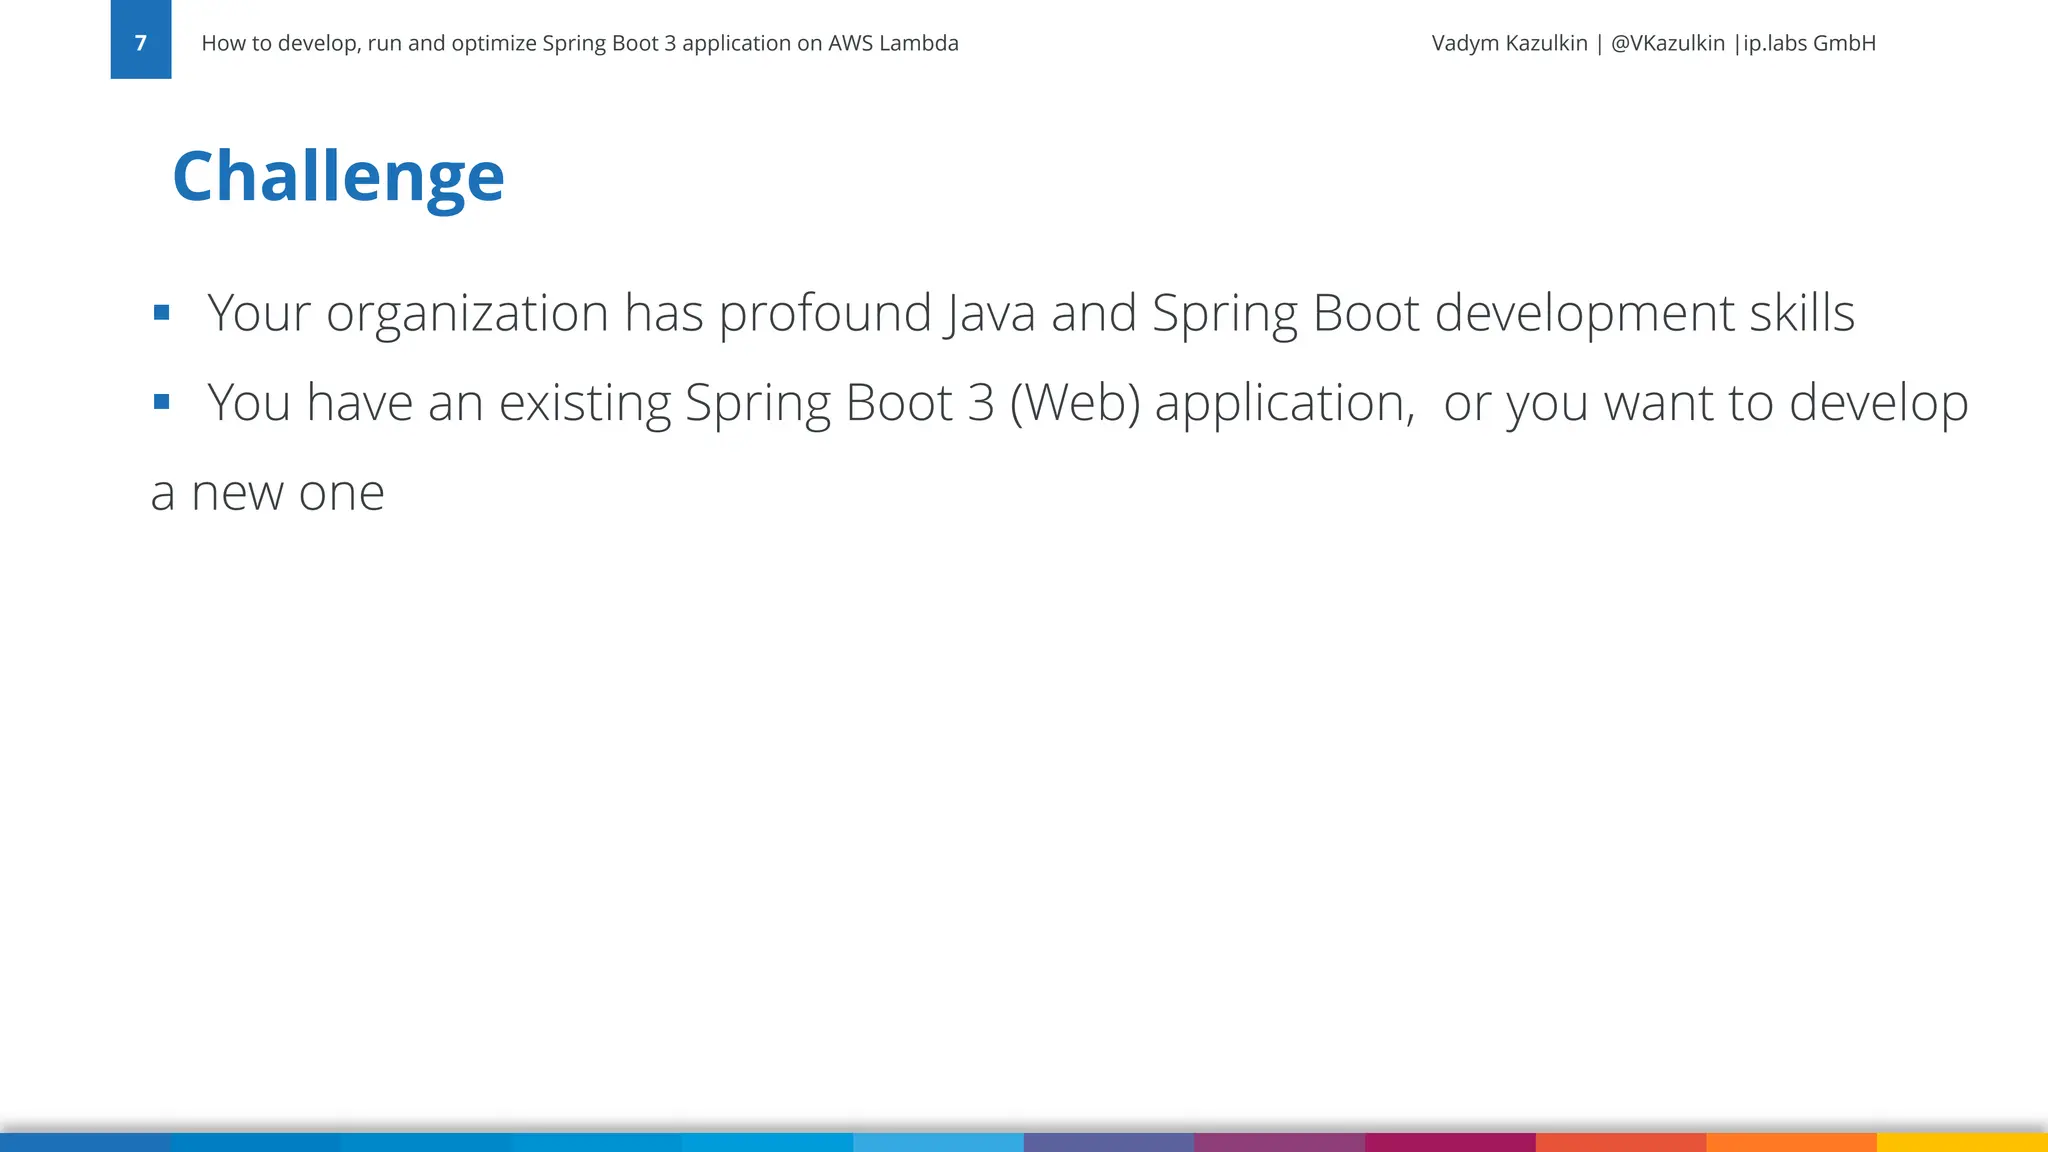The height and width of the screenshot is (1152, 2048).
Task: Click the header title 'How to develop, run and optimize Spring Boot 3 application on AWS Lambda'
Action: click(580, 44)
